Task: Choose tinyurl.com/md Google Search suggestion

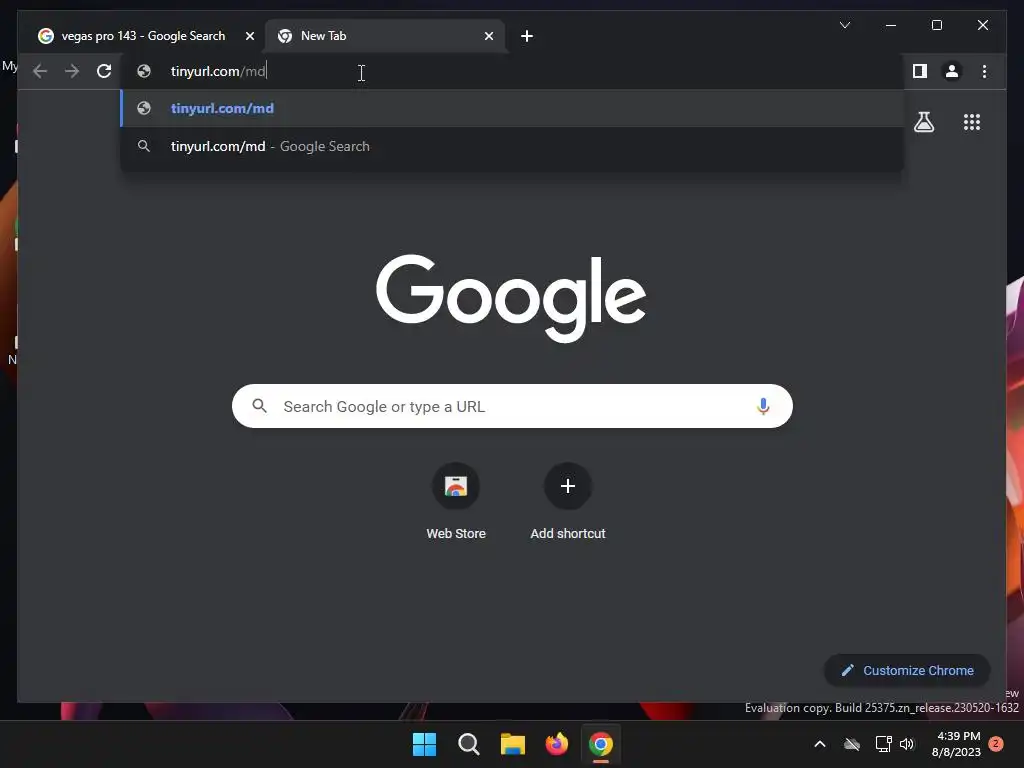Action: pyautogui.click(x=512, y=146)
